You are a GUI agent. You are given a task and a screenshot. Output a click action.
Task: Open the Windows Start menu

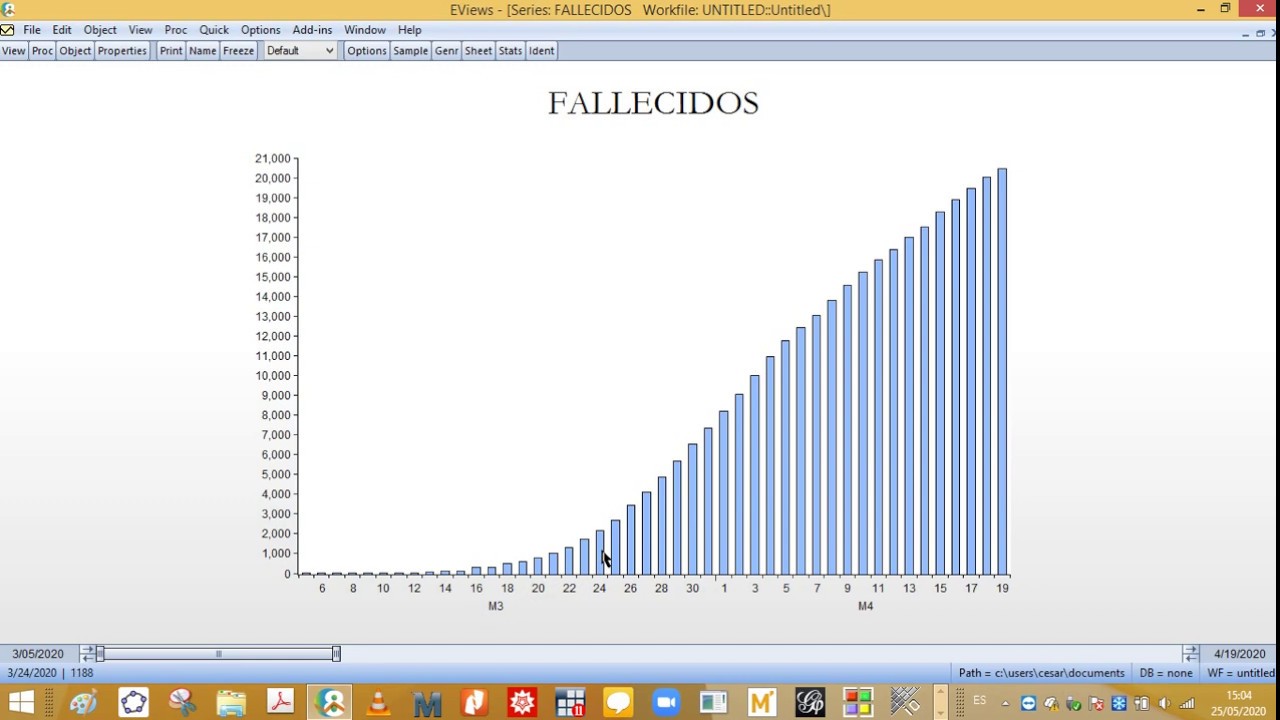tap(20, 702)
